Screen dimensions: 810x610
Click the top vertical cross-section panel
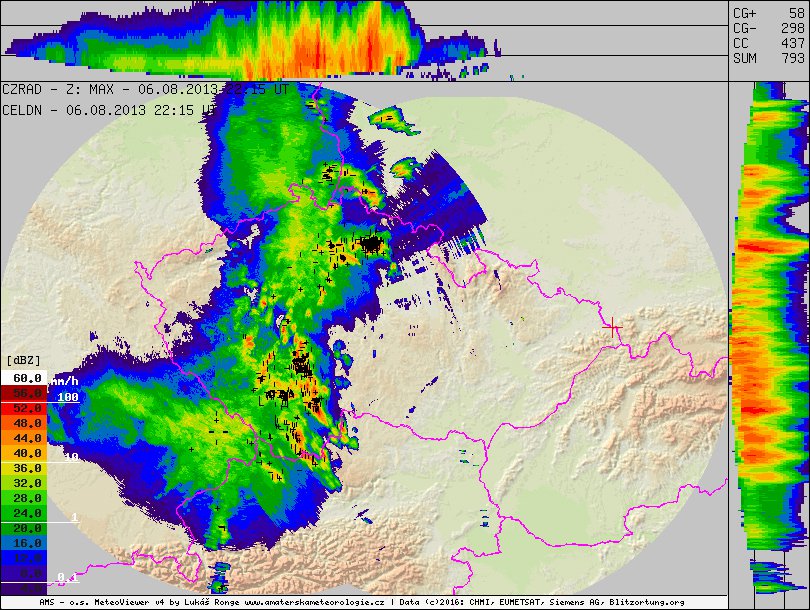[x=364, y=41]
